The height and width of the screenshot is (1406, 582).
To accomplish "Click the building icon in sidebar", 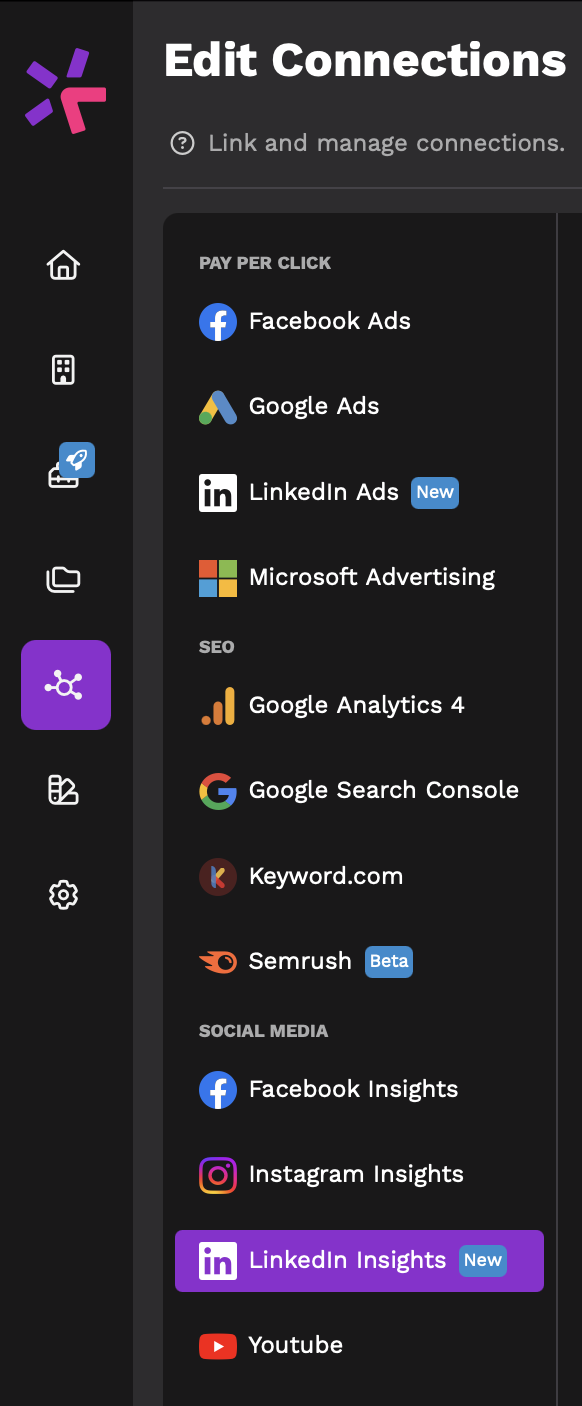I will tap(64, 370).
